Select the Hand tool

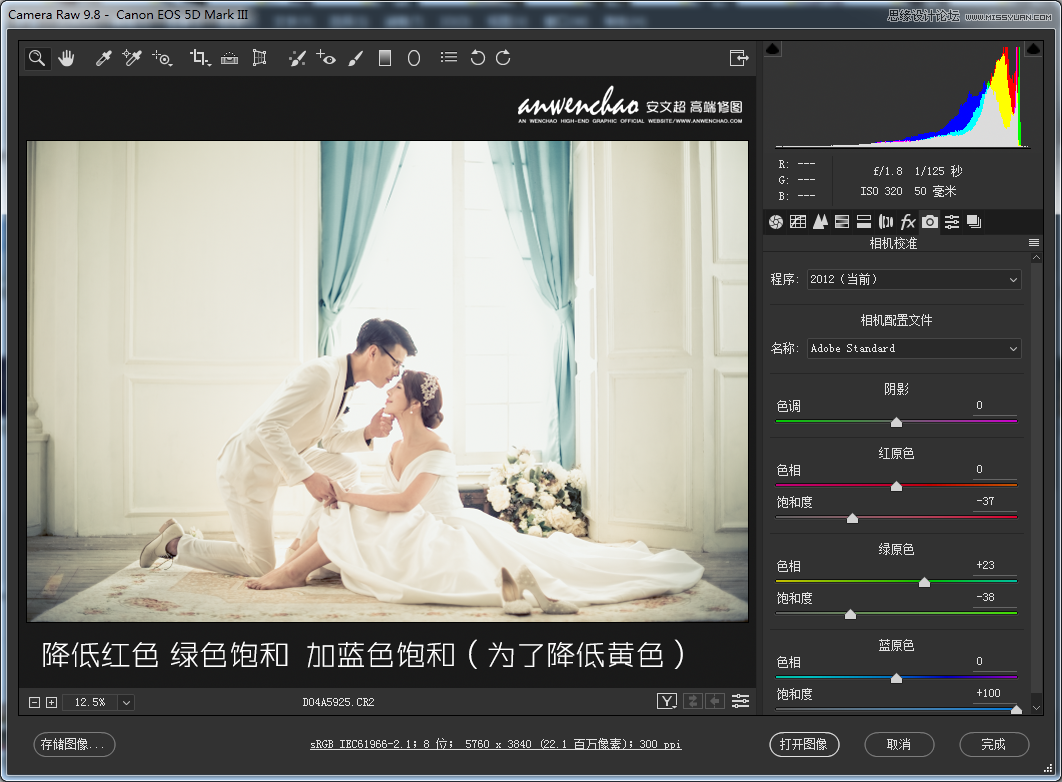[x=66, y=57]
